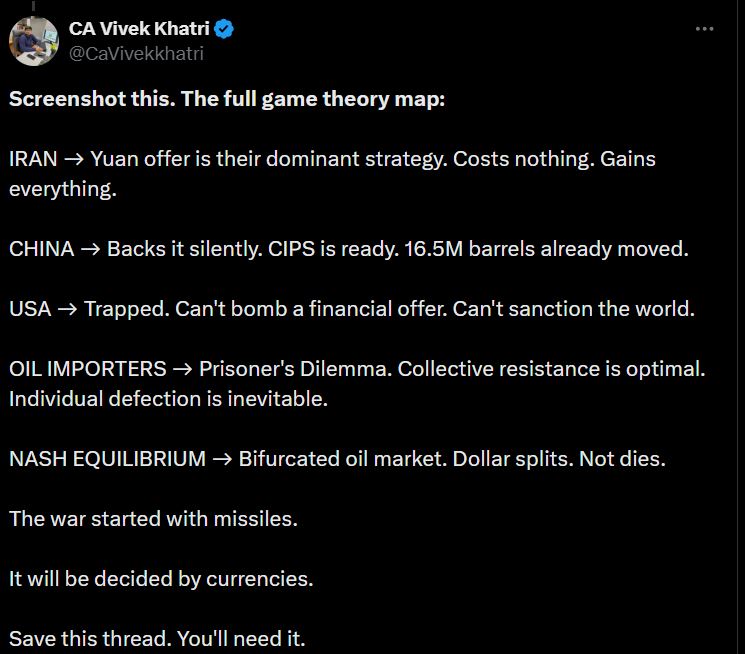Click the arrow symbol after USA
This screenshot has width=745, height=654.
point(67,310)
